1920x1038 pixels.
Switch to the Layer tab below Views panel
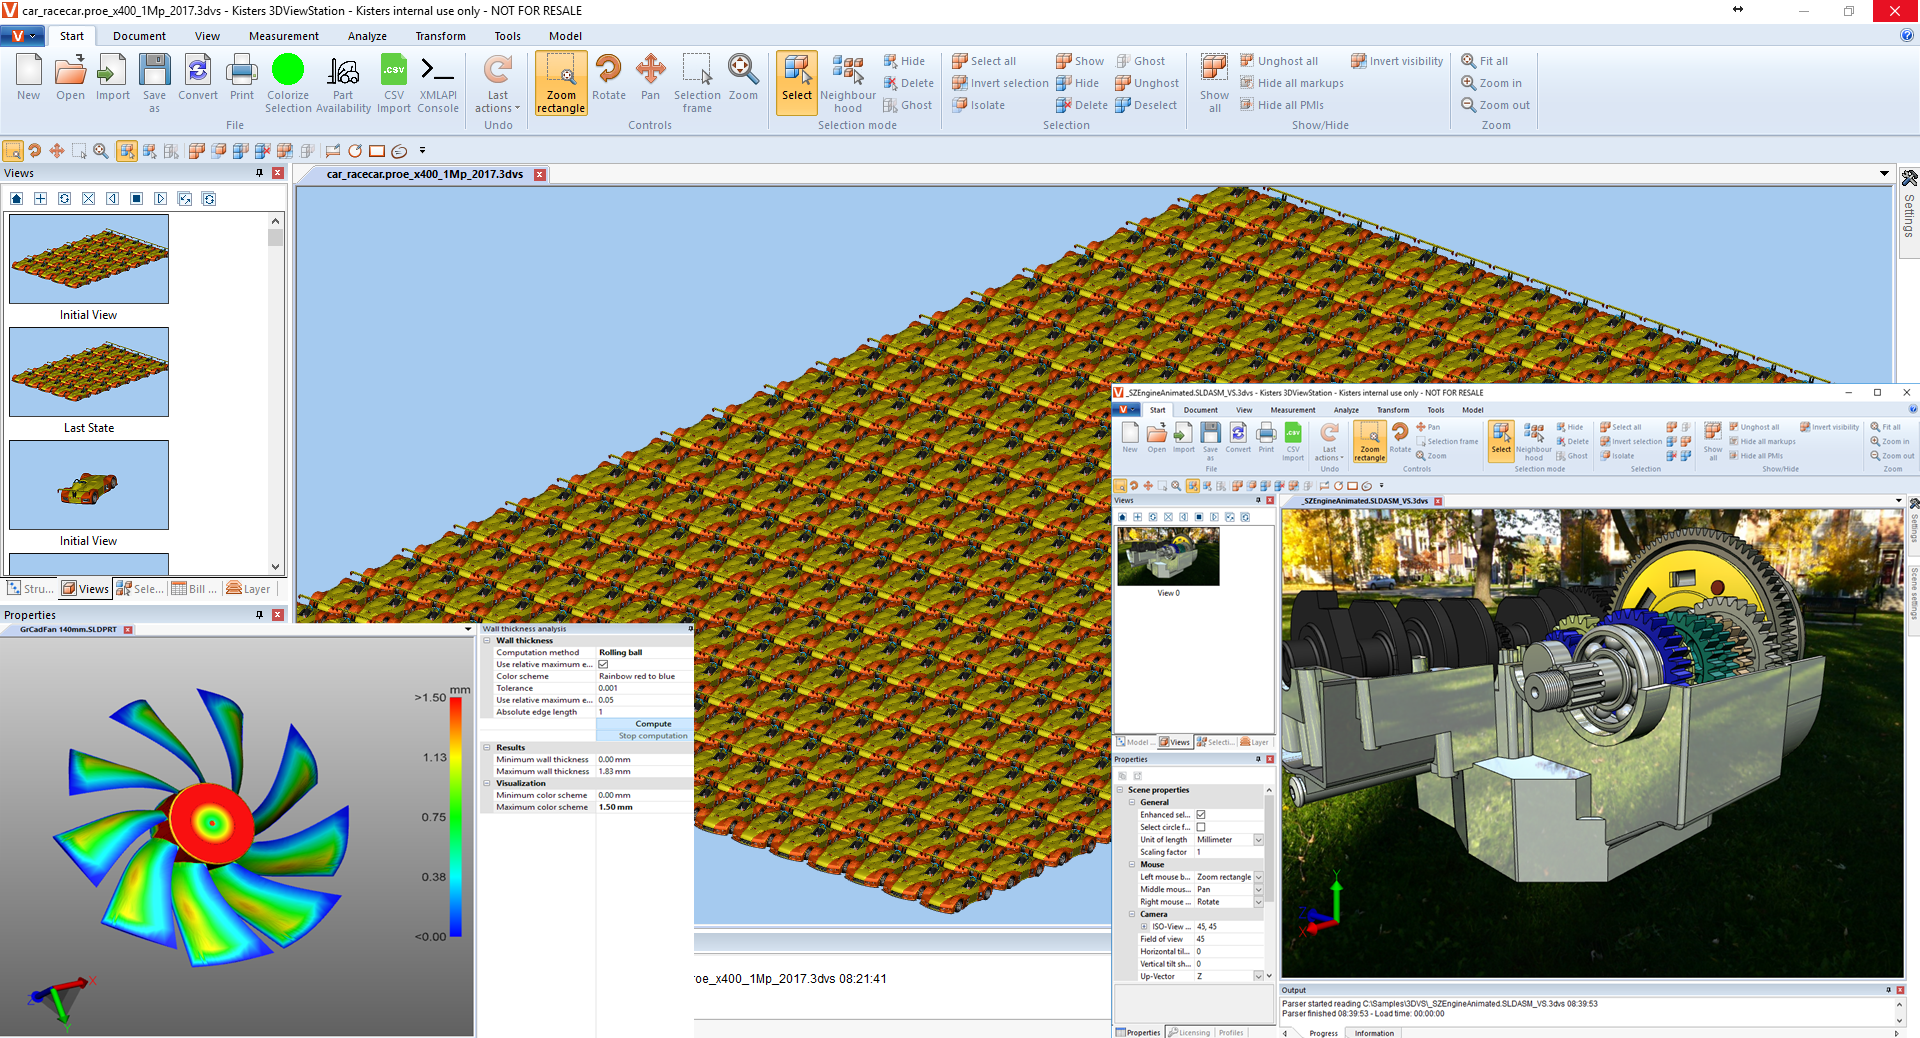click(x=249, y=589)
